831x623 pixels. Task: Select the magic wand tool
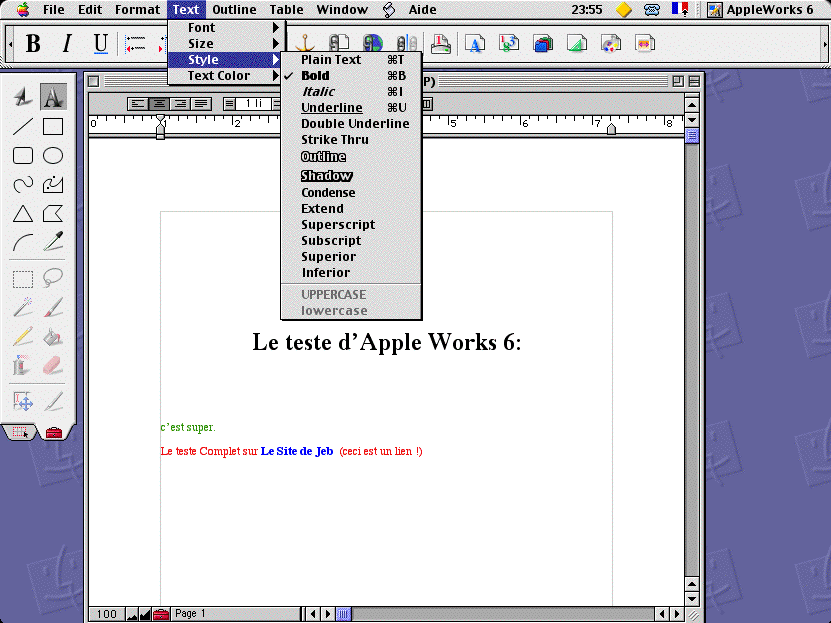23,307
